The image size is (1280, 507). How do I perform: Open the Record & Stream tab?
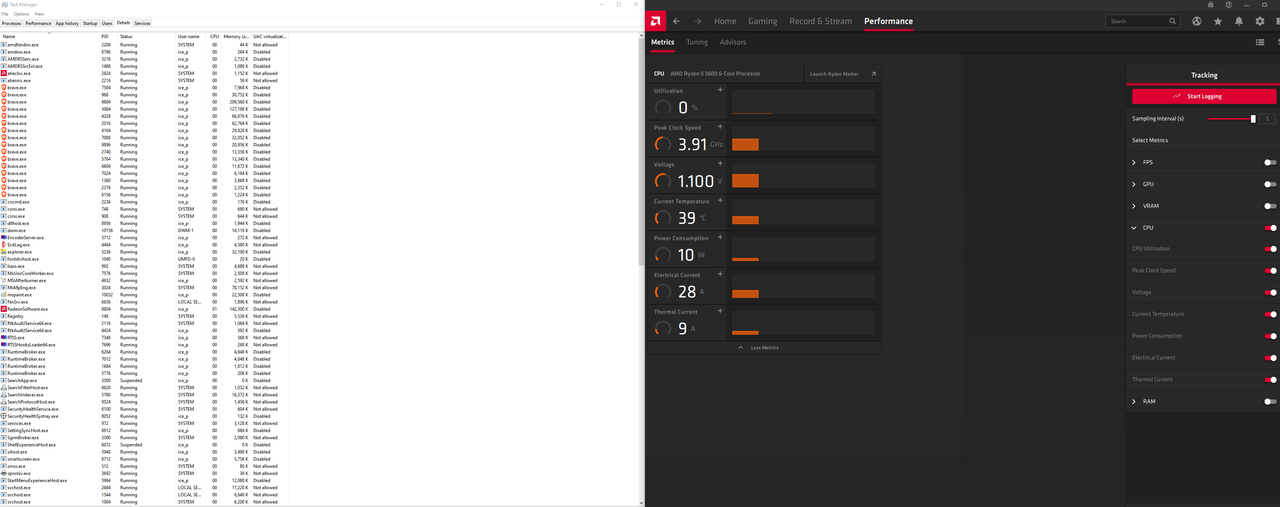[821, 21]
